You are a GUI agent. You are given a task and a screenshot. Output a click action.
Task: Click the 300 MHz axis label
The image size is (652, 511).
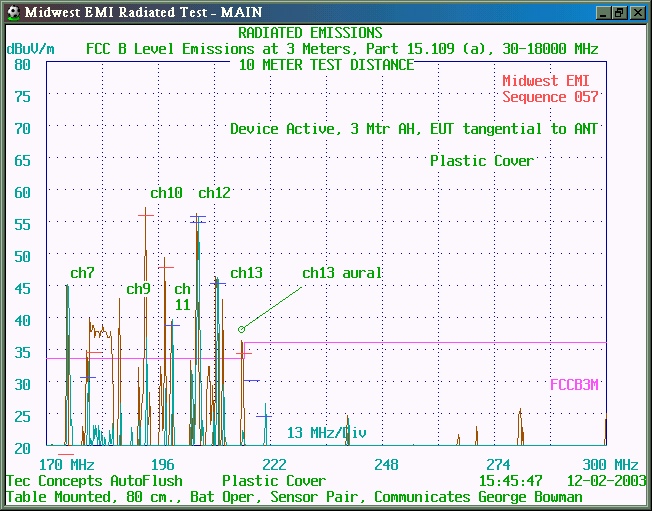(610, 465)
